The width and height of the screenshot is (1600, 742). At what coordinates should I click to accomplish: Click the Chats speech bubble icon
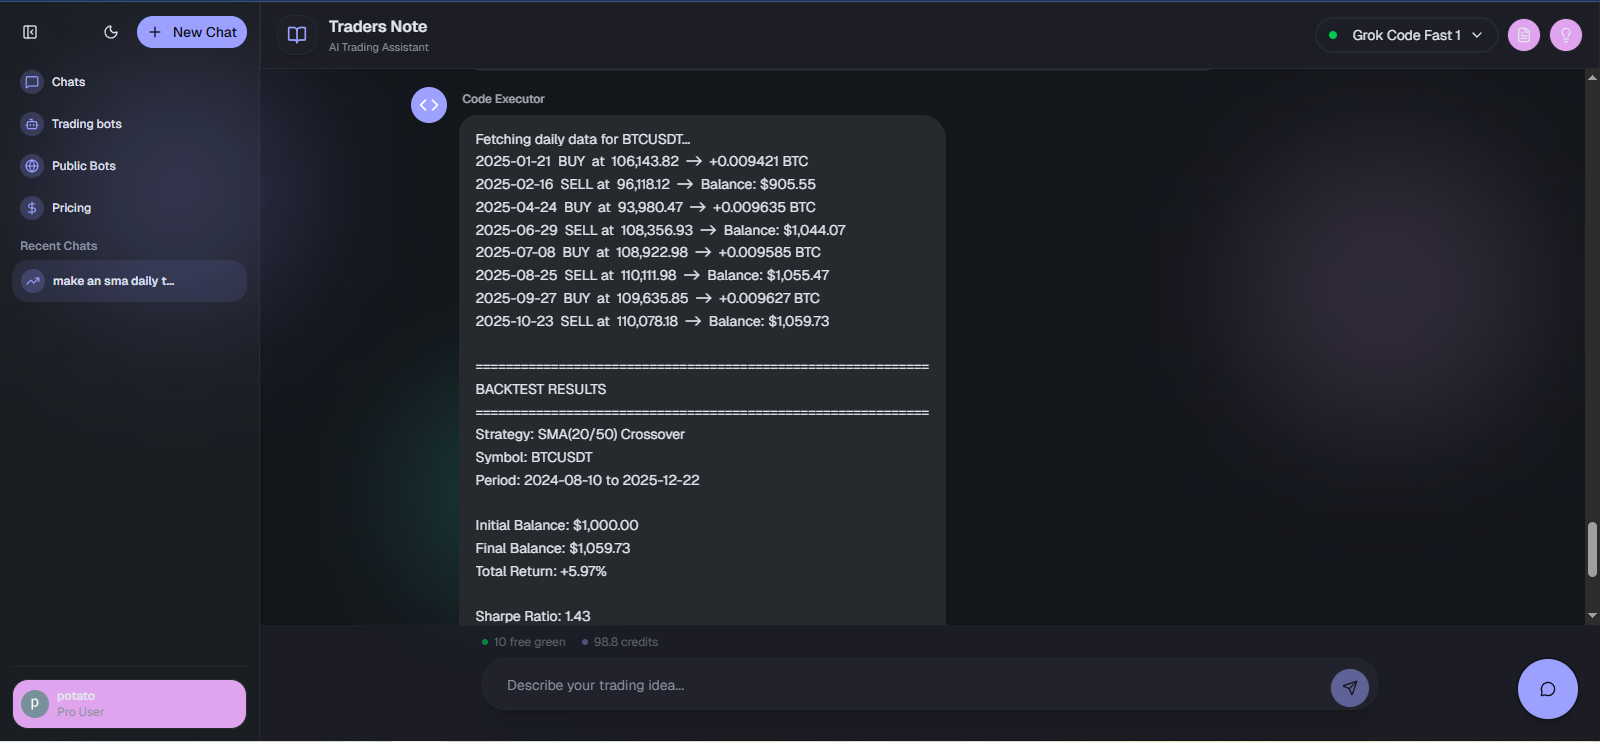click(x=32, y=82)
